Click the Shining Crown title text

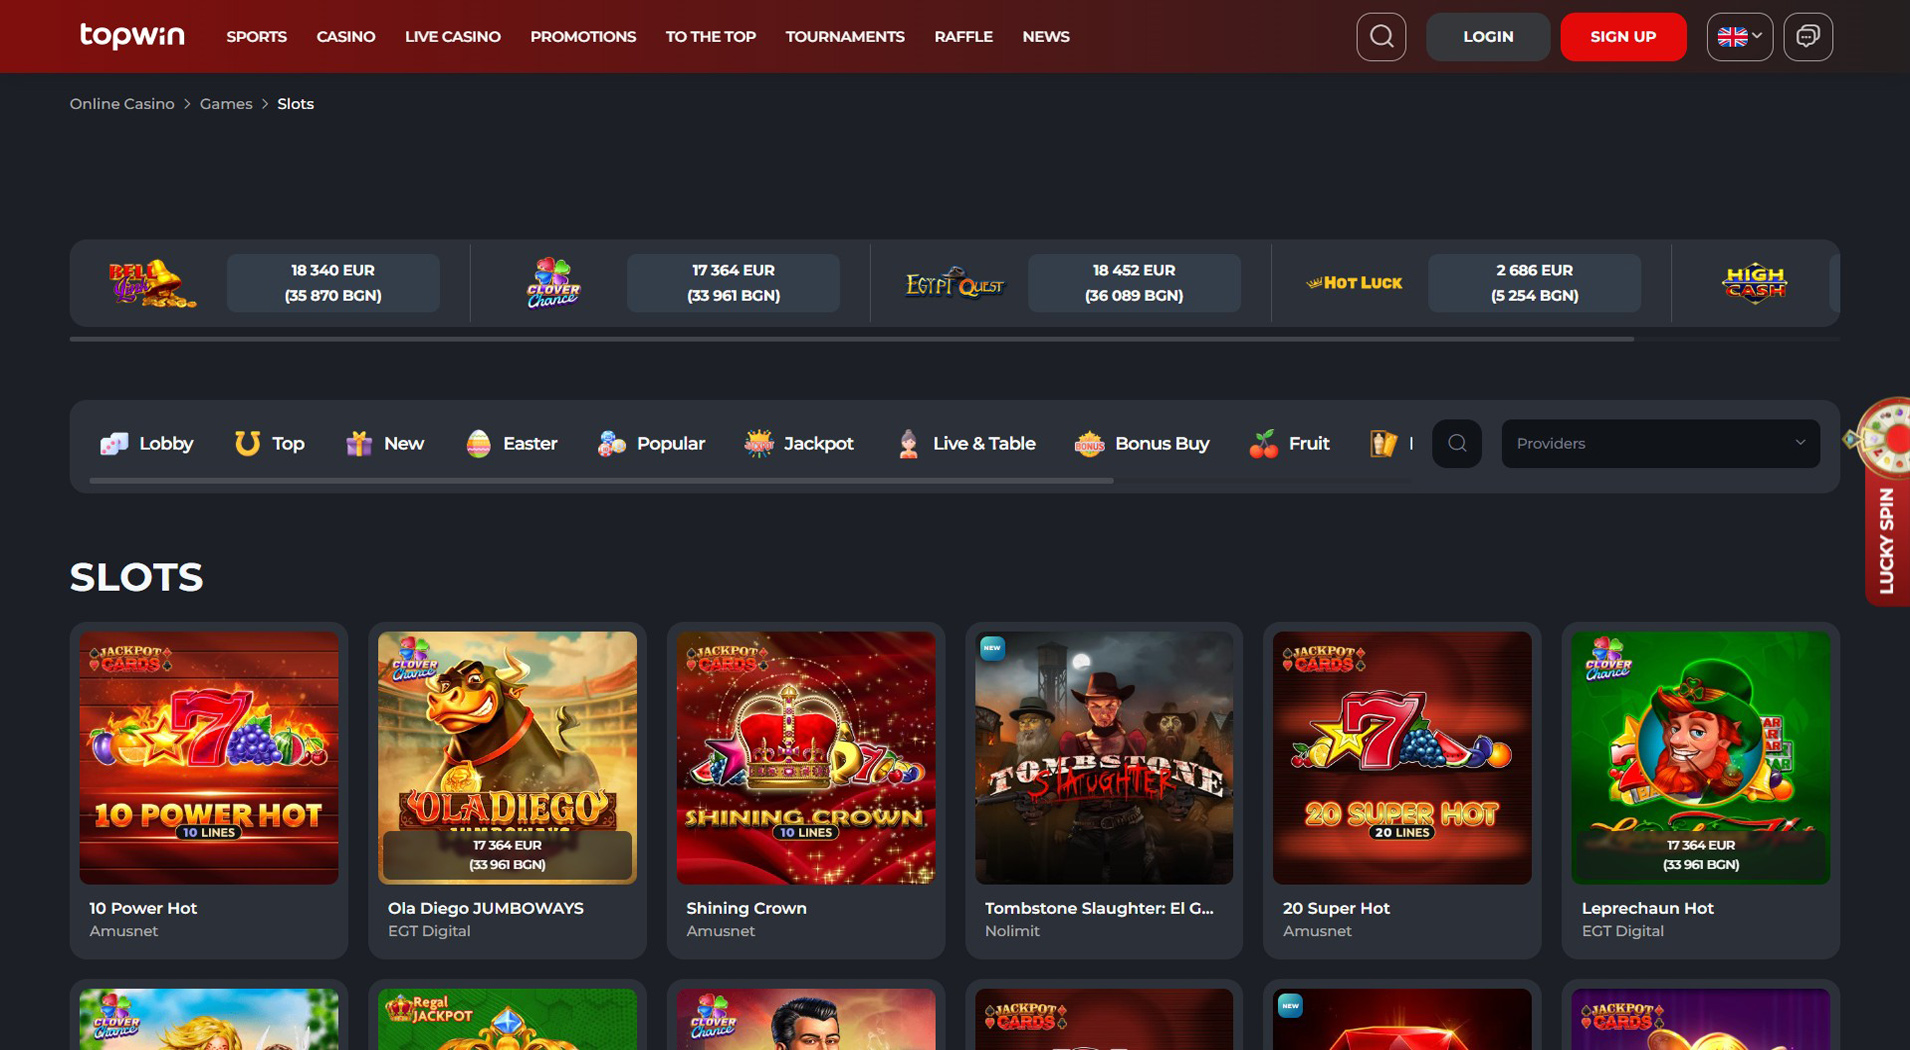point(746,908)
